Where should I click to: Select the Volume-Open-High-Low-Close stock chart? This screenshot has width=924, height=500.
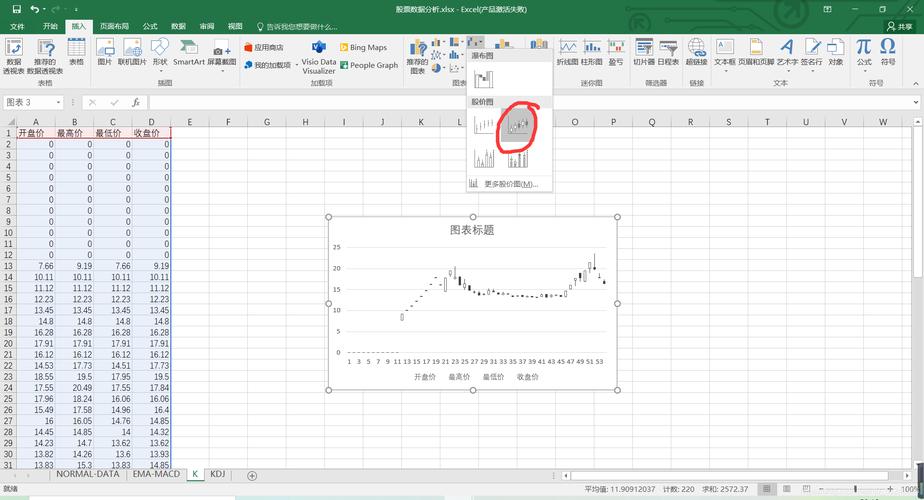(518, 158)
